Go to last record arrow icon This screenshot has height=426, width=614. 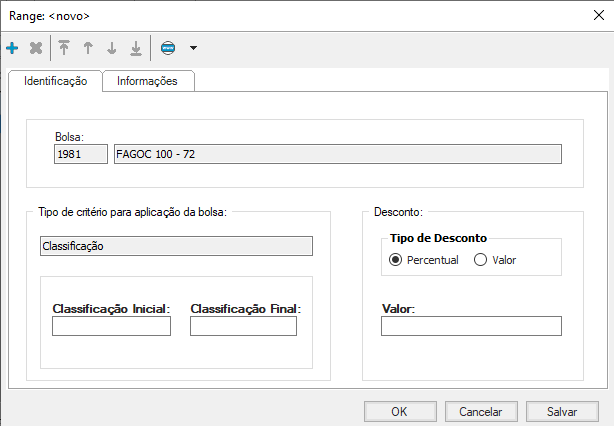pyautogui.click(x=136, y=48)
